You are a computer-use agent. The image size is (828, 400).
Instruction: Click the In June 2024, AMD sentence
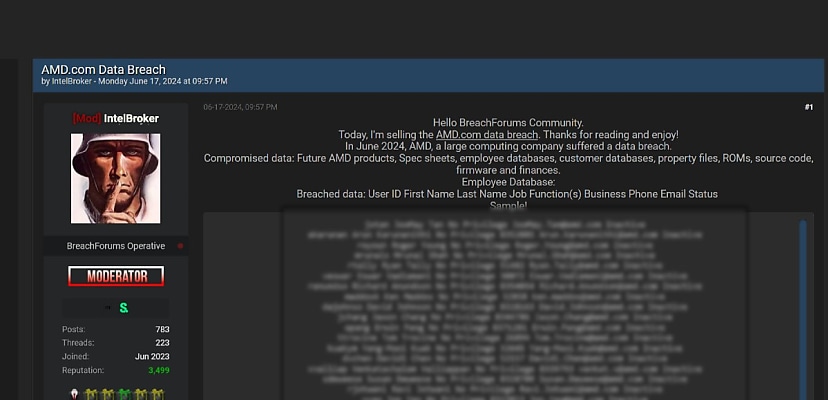tap(509, 146)
